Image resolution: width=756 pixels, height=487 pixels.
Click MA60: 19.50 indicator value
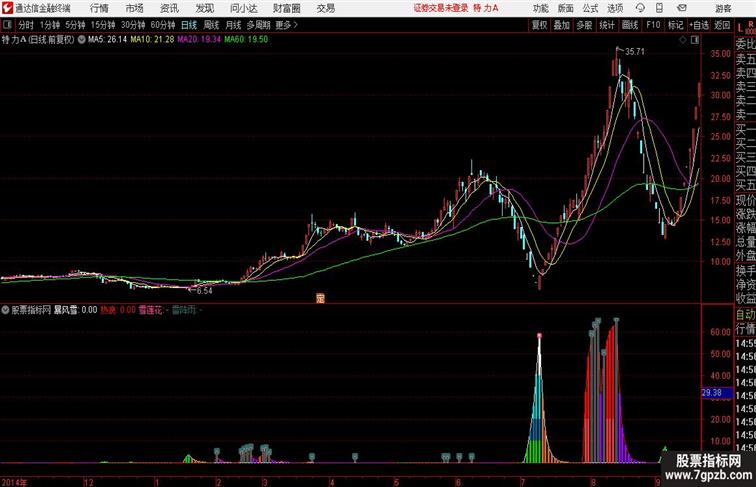pyautogui.click(x=246, y=40)
